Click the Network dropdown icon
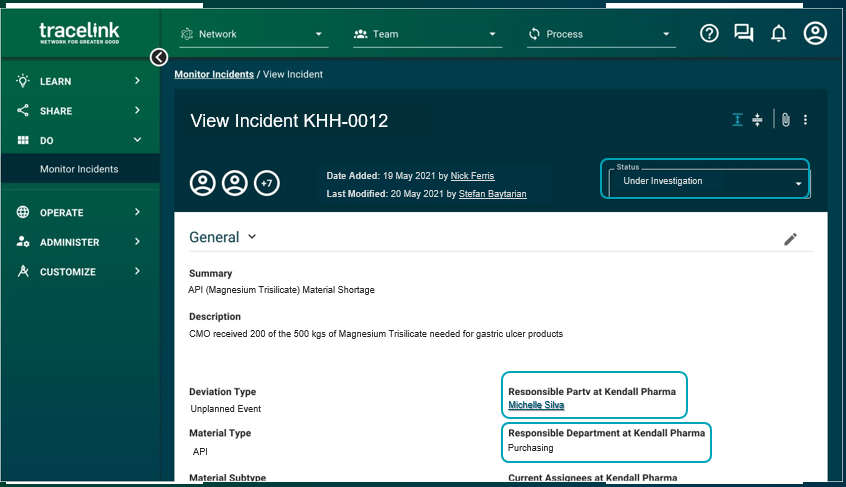 pos(187,34)
